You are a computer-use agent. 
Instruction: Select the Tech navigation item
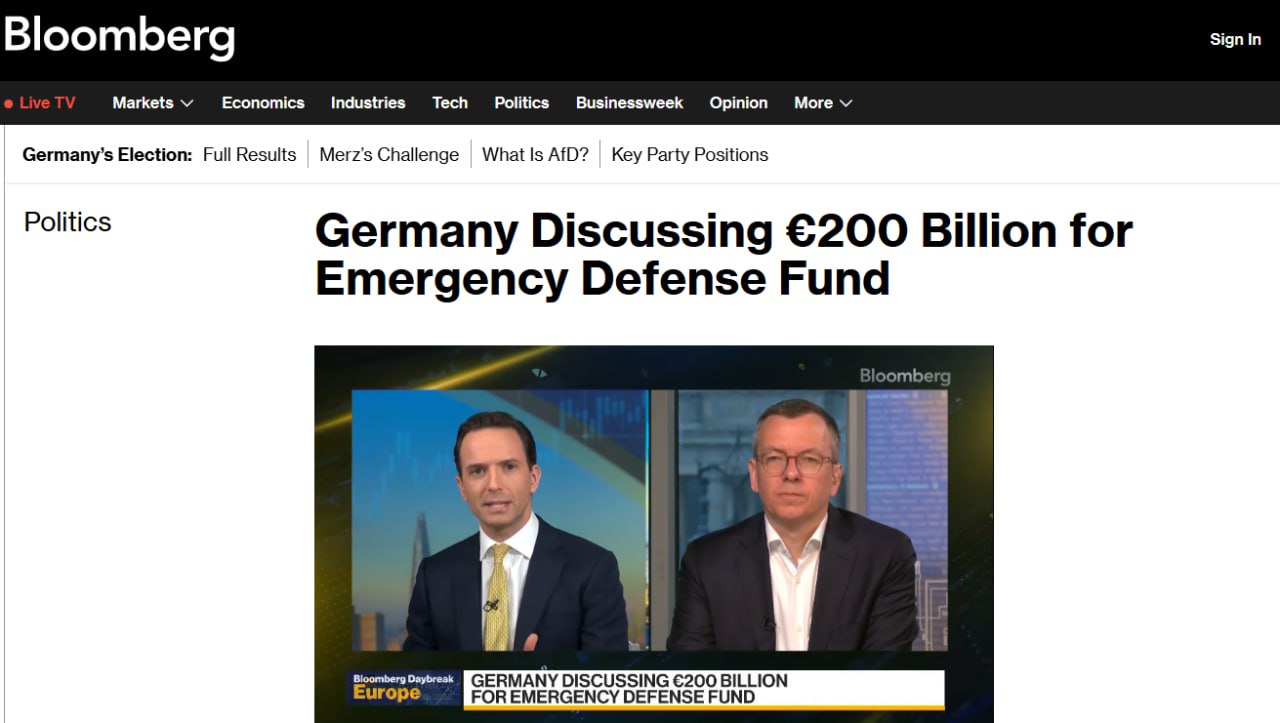tap(450, 103)
